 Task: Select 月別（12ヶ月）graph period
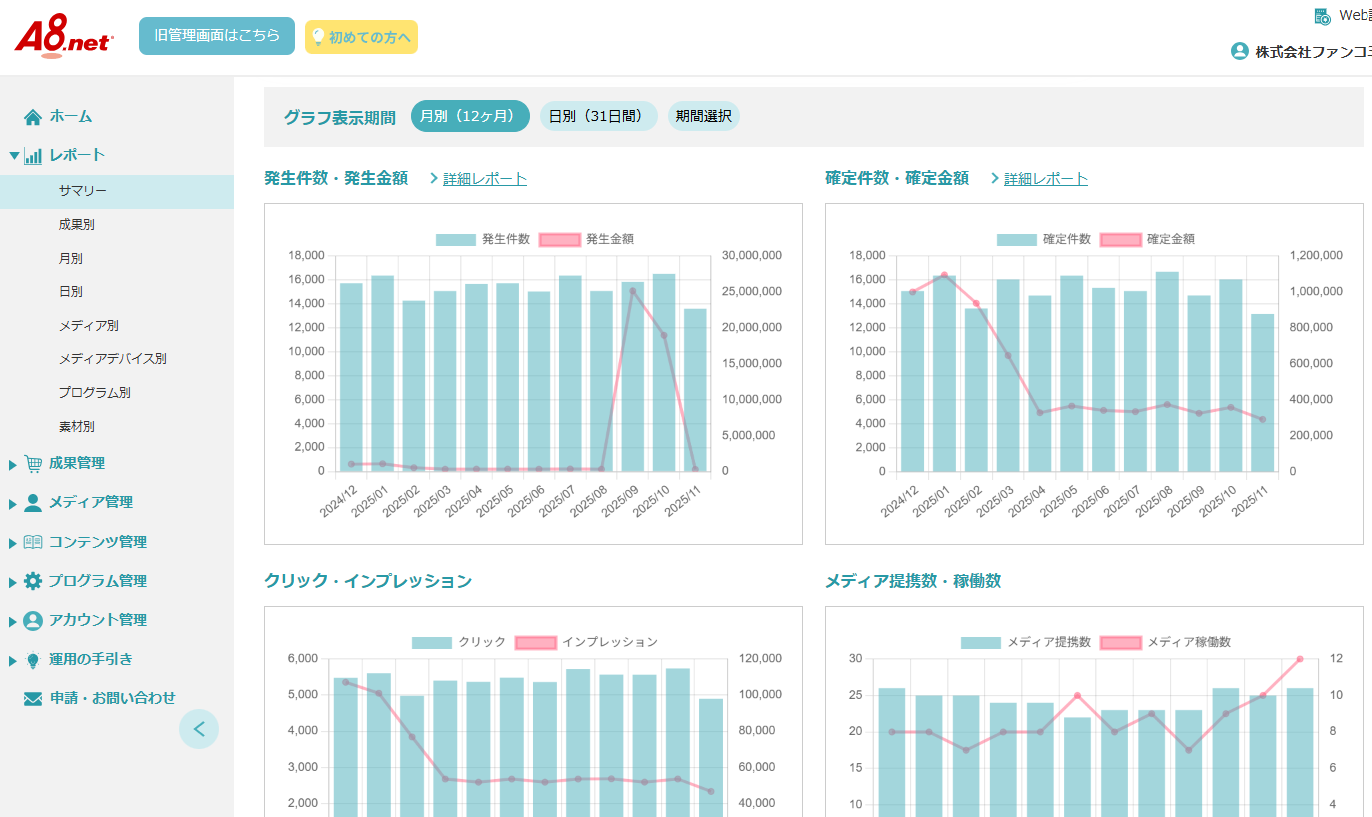click(x=469, y=116)
